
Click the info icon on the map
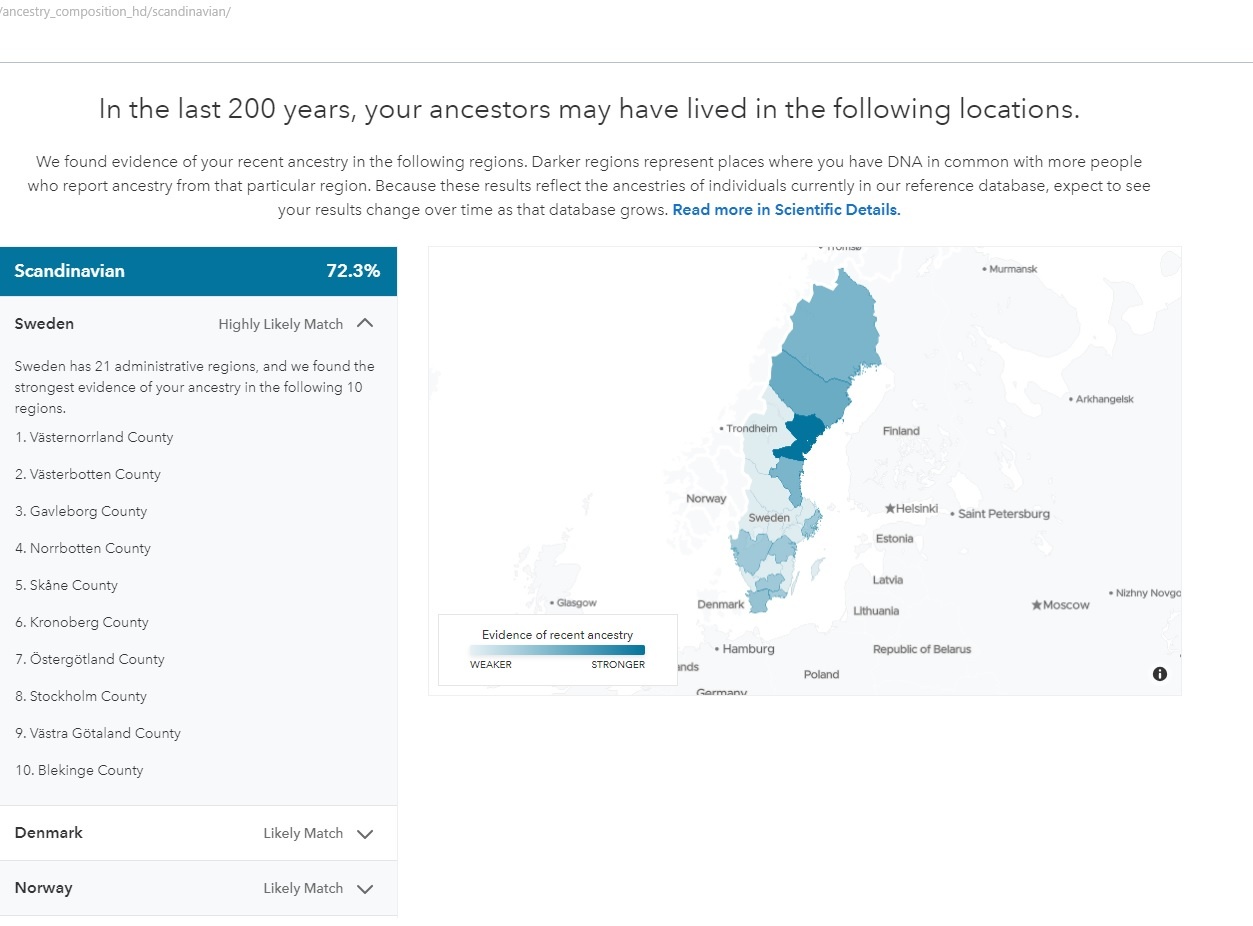1160,674
